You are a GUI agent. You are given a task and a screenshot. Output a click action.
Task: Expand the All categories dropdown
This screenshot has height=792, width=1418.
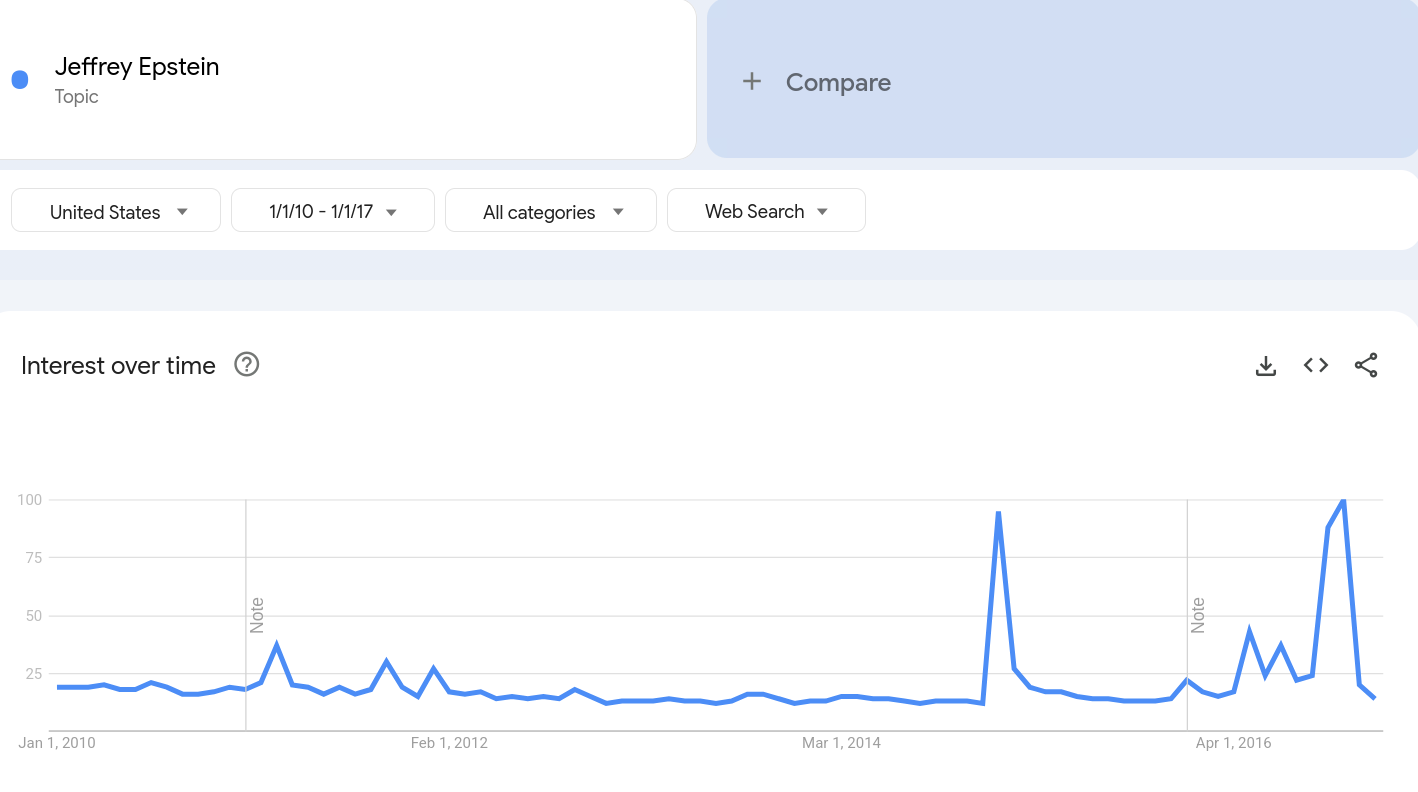551,211
